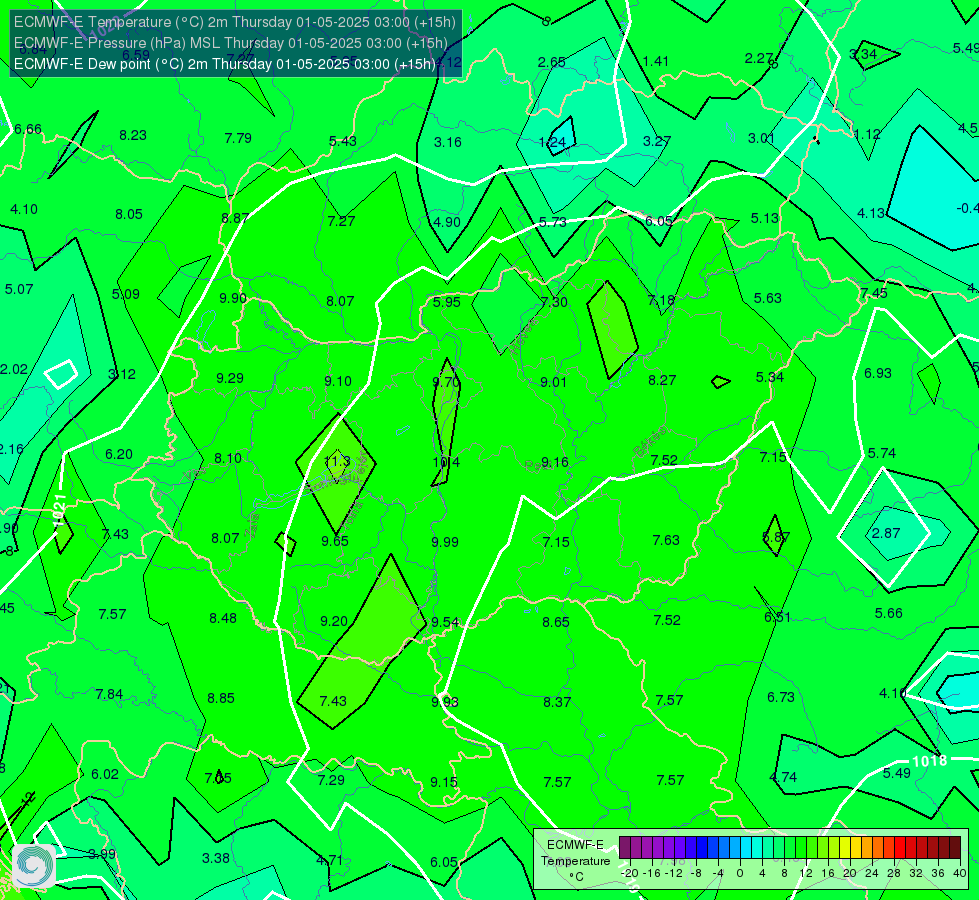
Task: Click the 6.93 temperature value
Action: [878, 373]
